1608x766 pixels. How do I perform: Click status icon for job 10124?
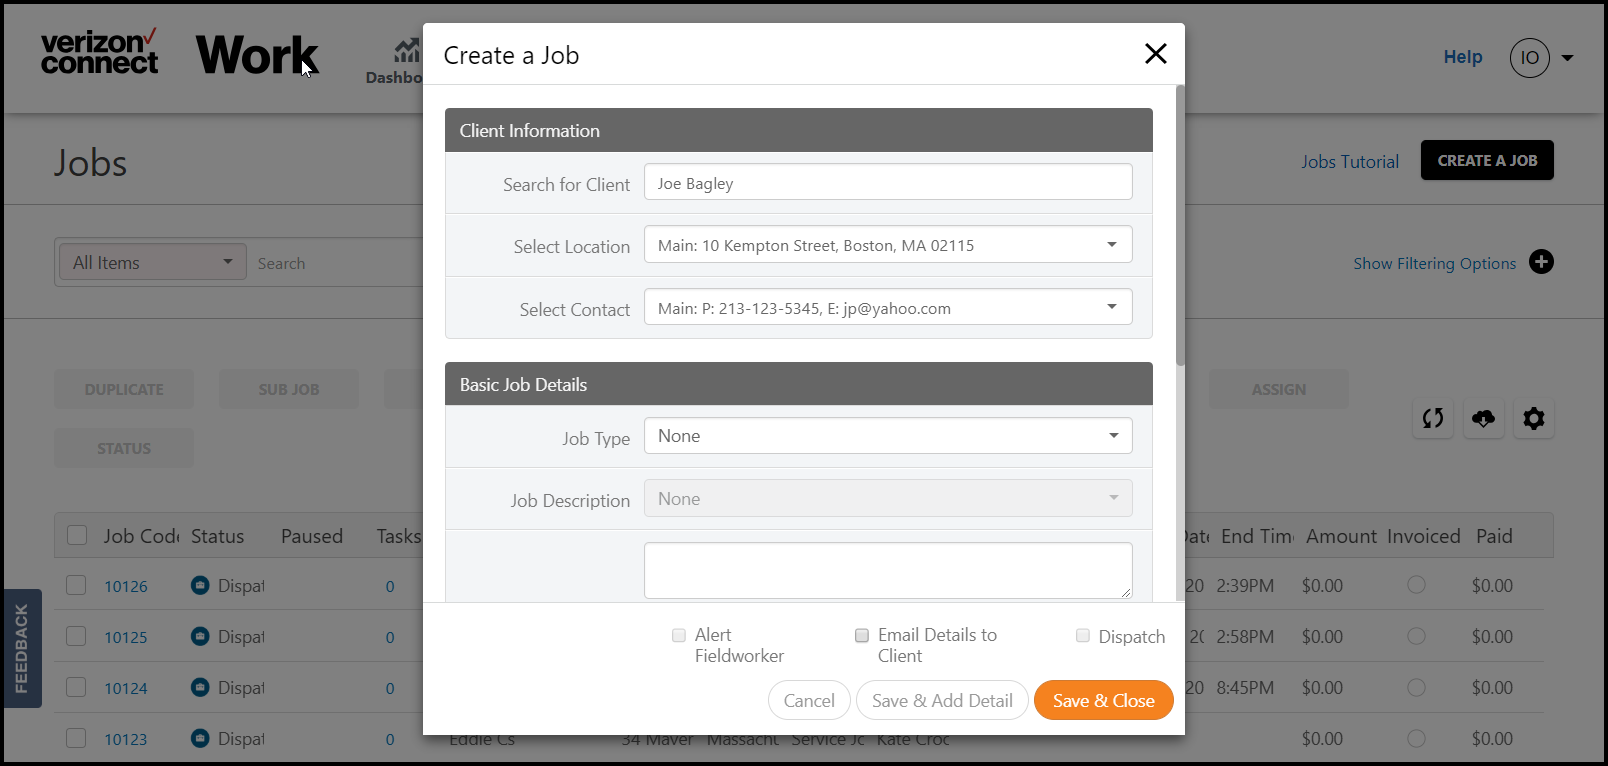click(x=200, y=687)
